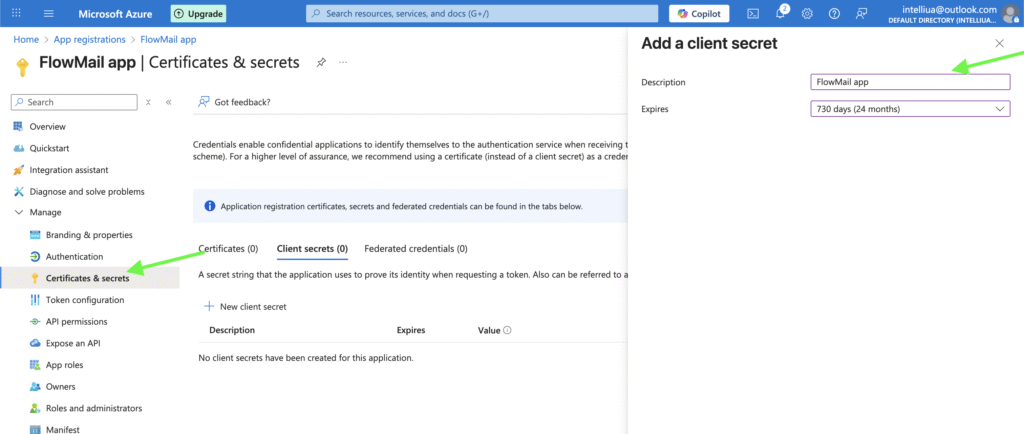
Task: Open Diagnose and solve problems
Action: [x=89, y=191]
